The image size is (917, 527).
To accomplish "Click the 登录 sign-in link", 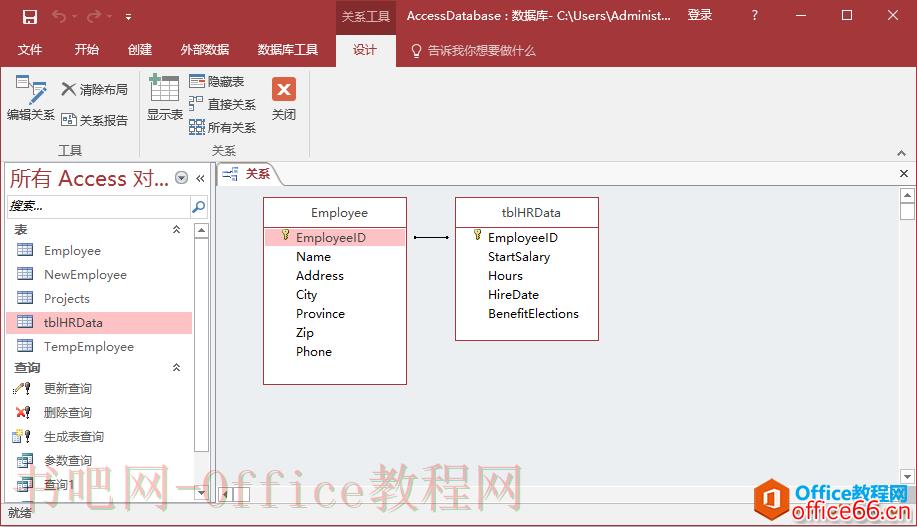I will (699, 15).
